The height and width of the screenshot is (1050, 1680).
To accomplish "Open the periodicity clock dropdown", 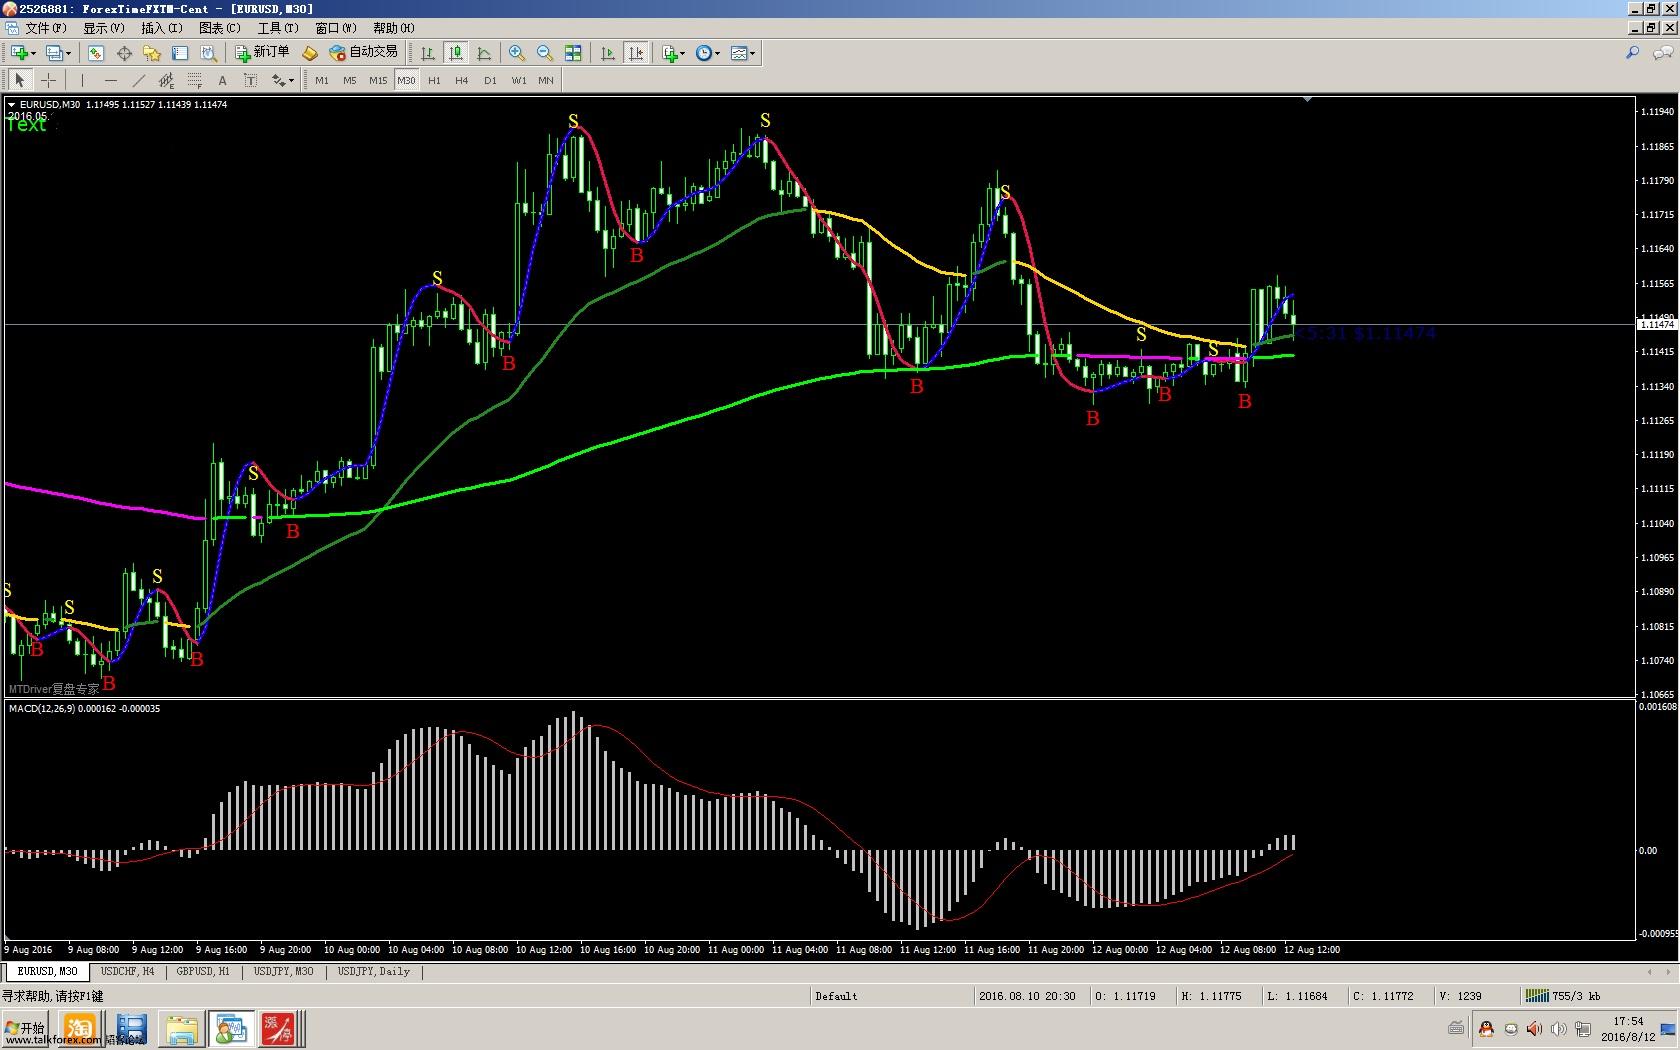I will click(x=708, y=53).
